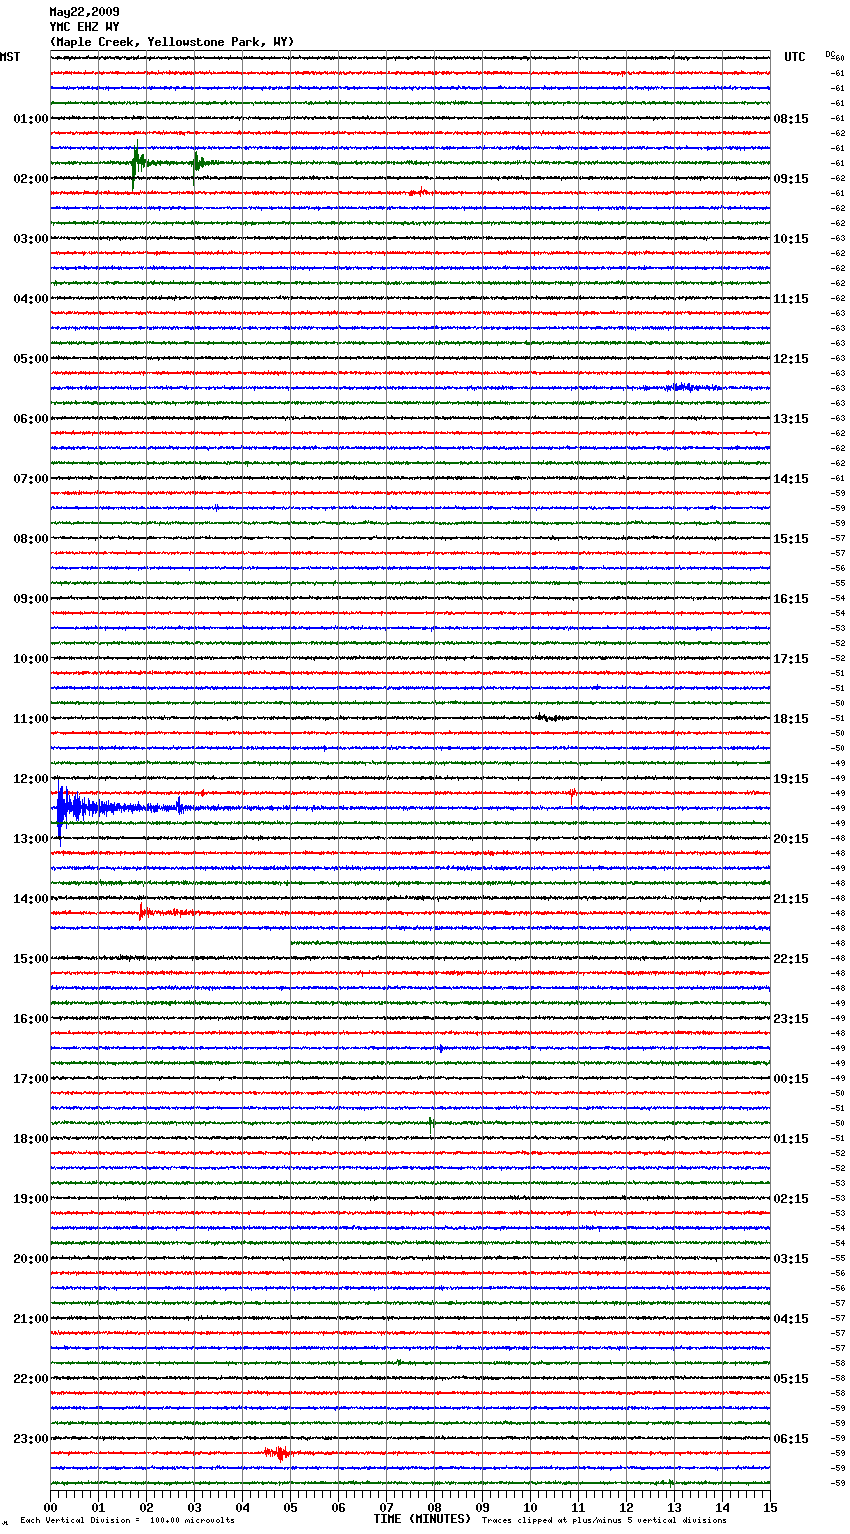The height and width of the screenshot is (1534, 850).
Task: Click the 15:15 UTC time label
Action: point(791,539)
